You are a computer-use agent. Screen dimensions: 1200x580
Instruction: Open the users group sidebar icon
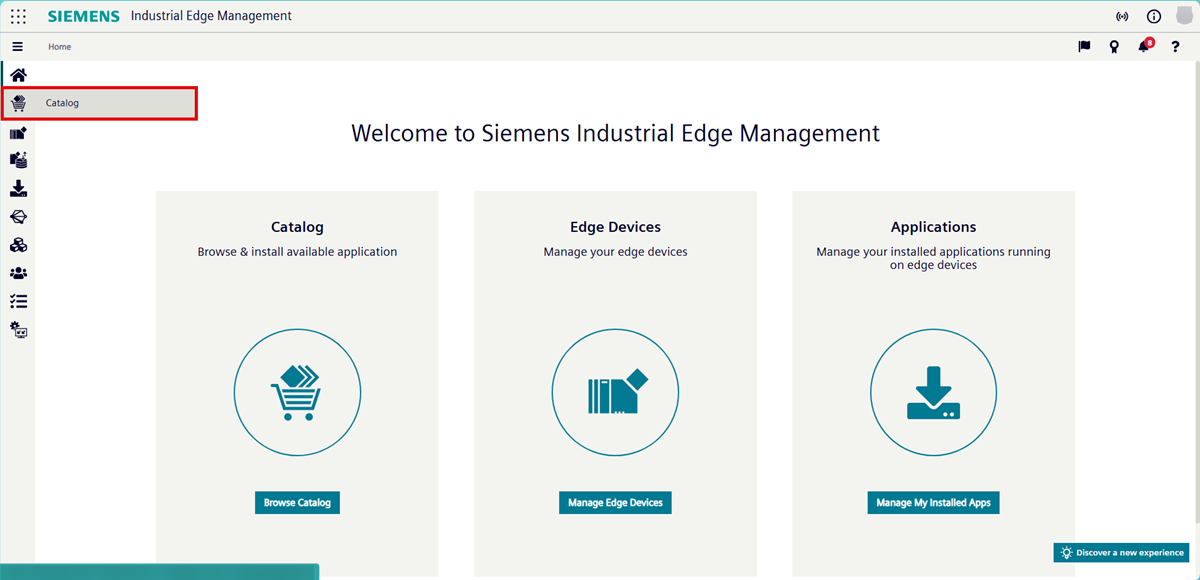(18, 273)
